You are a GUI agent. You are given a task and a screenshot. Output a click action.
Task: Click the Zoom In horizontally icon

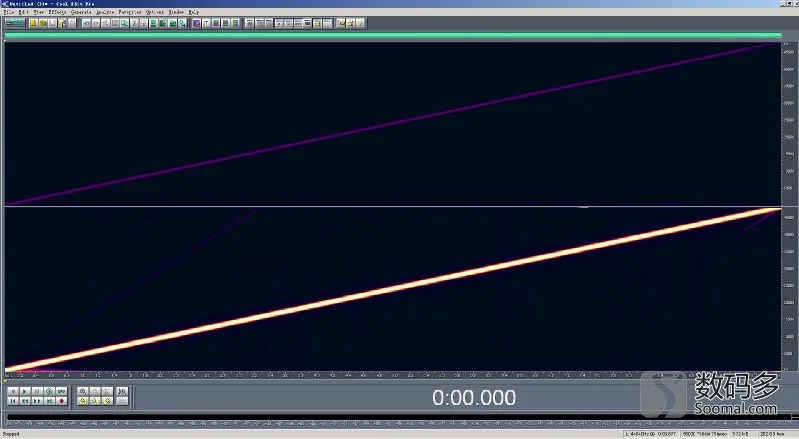pos(83,391)
